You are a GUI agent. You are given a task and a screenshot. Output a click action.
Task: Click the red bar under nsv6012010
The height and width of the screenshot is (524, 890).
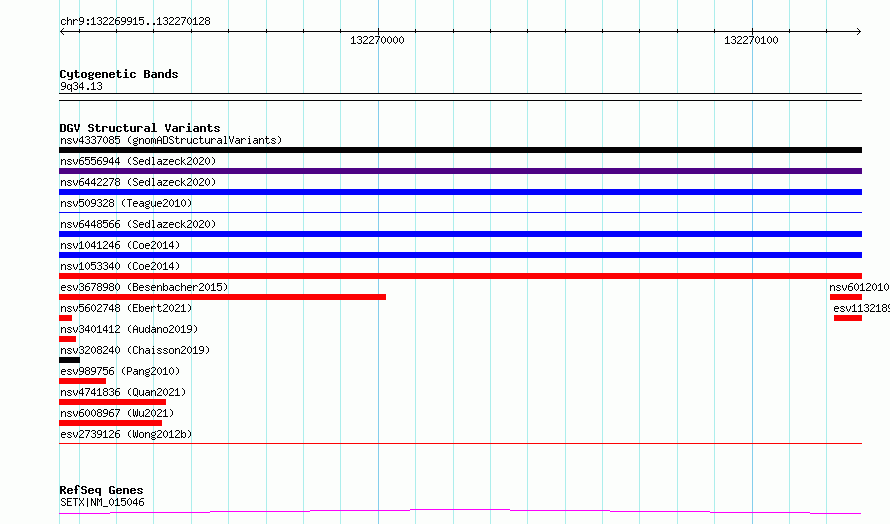click(x=846, y=297)
